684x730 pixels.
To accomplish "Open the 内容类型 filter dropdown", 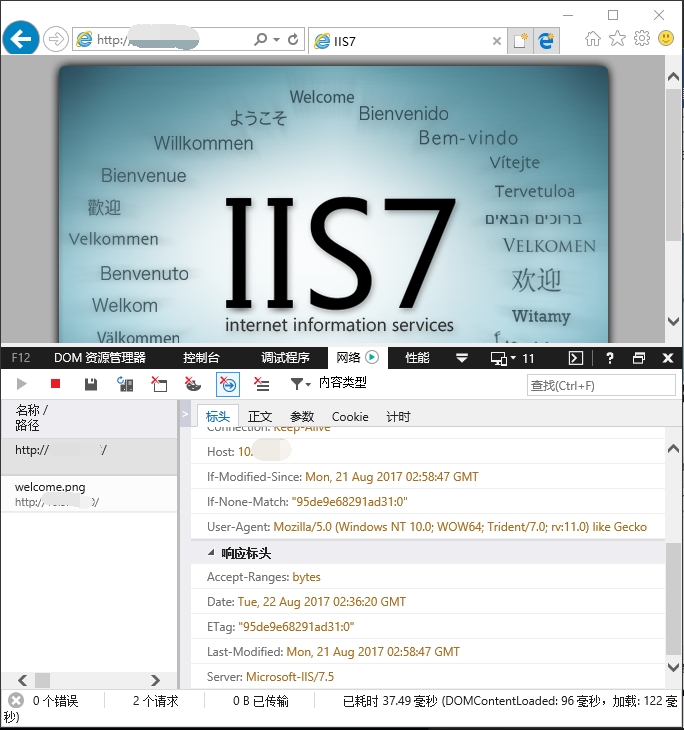I will 328,384.
